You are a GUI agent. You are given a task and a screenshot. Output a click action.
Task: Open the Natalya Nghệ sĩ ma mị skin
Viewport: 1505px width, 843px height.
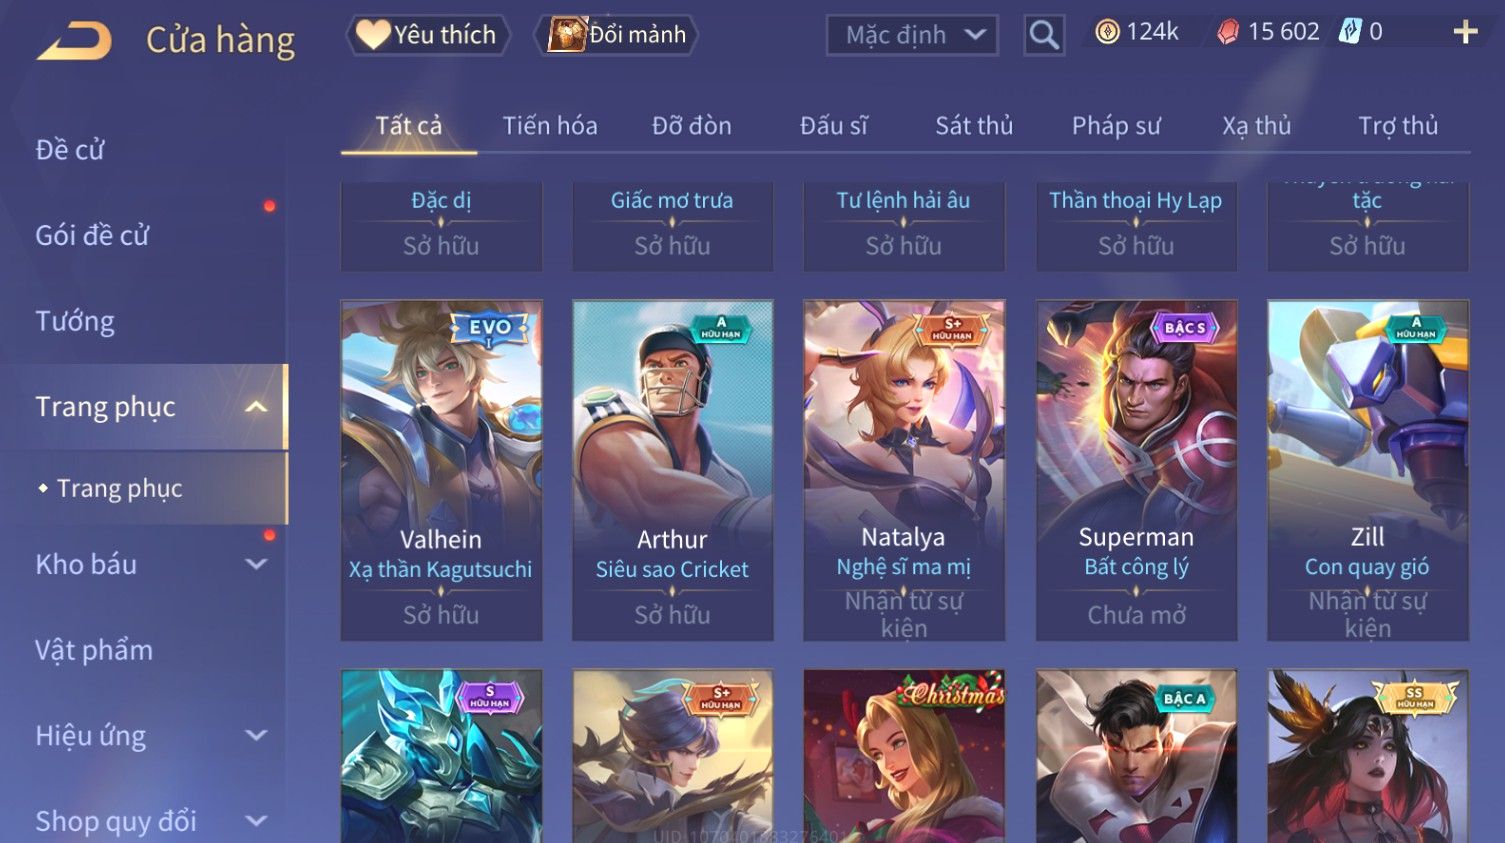904,470
